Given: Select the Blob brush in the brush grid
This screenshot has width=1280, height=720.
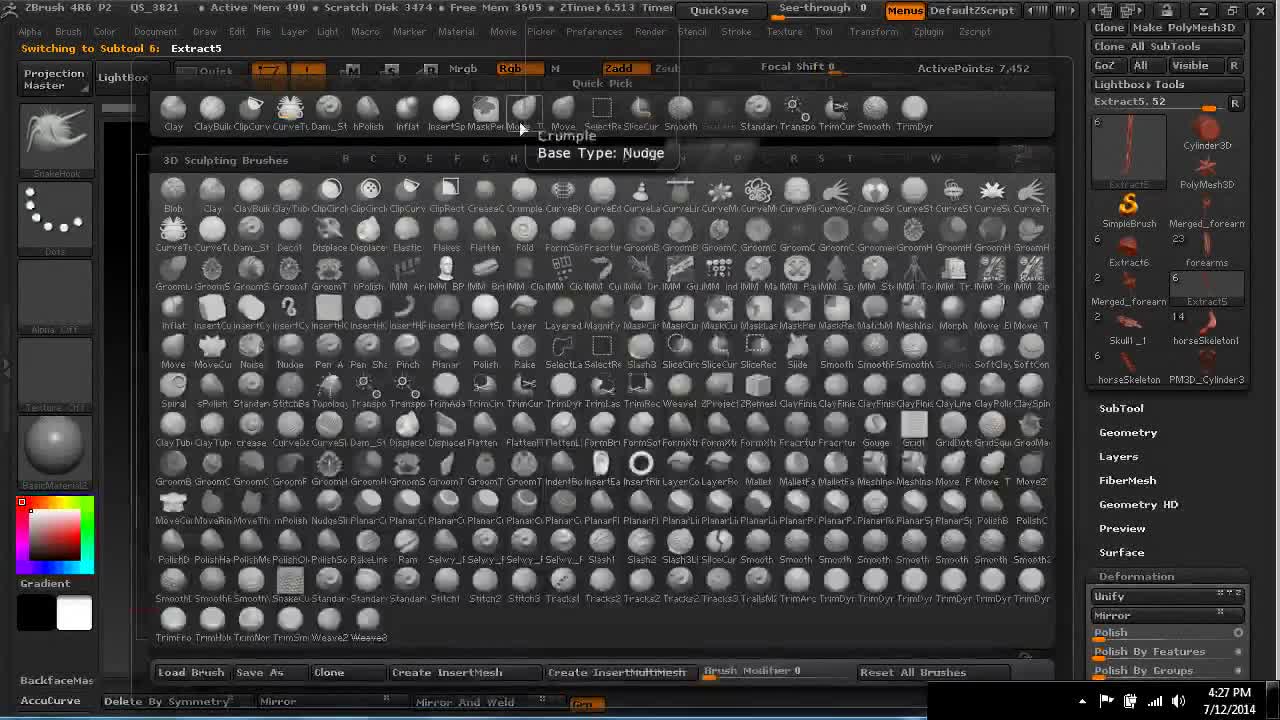Looking at the screenshot, I should 173,194.
